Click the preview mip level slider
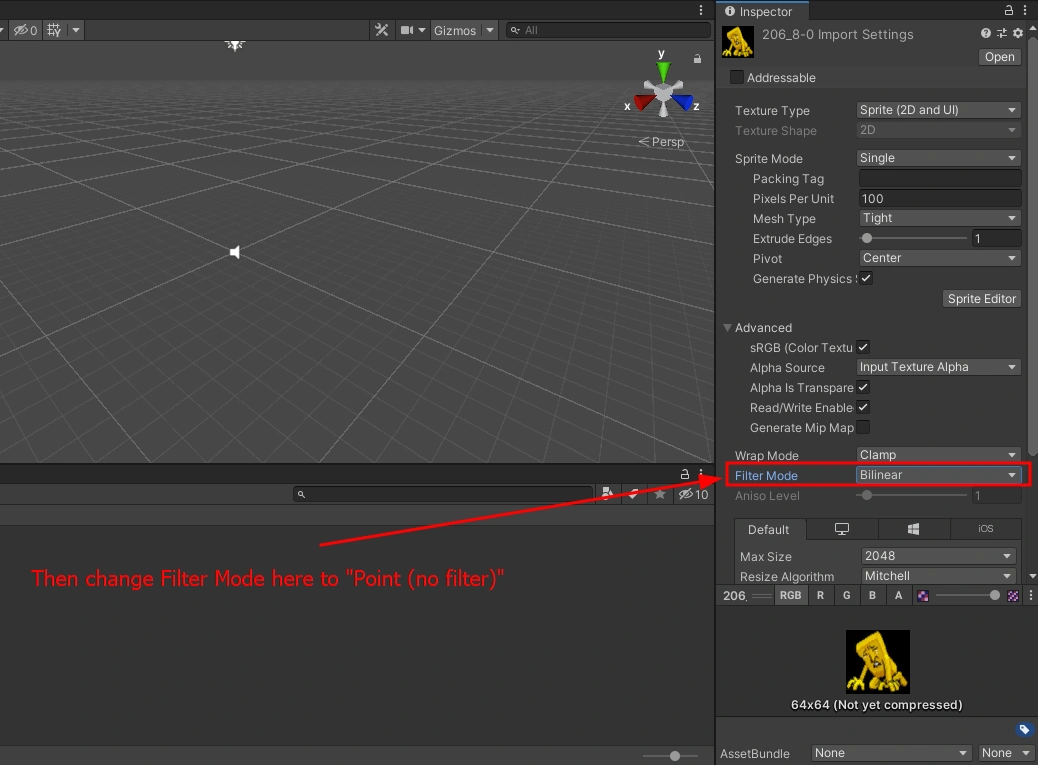This screenshot has height=765, width=1038. click(x=967, y=596)
